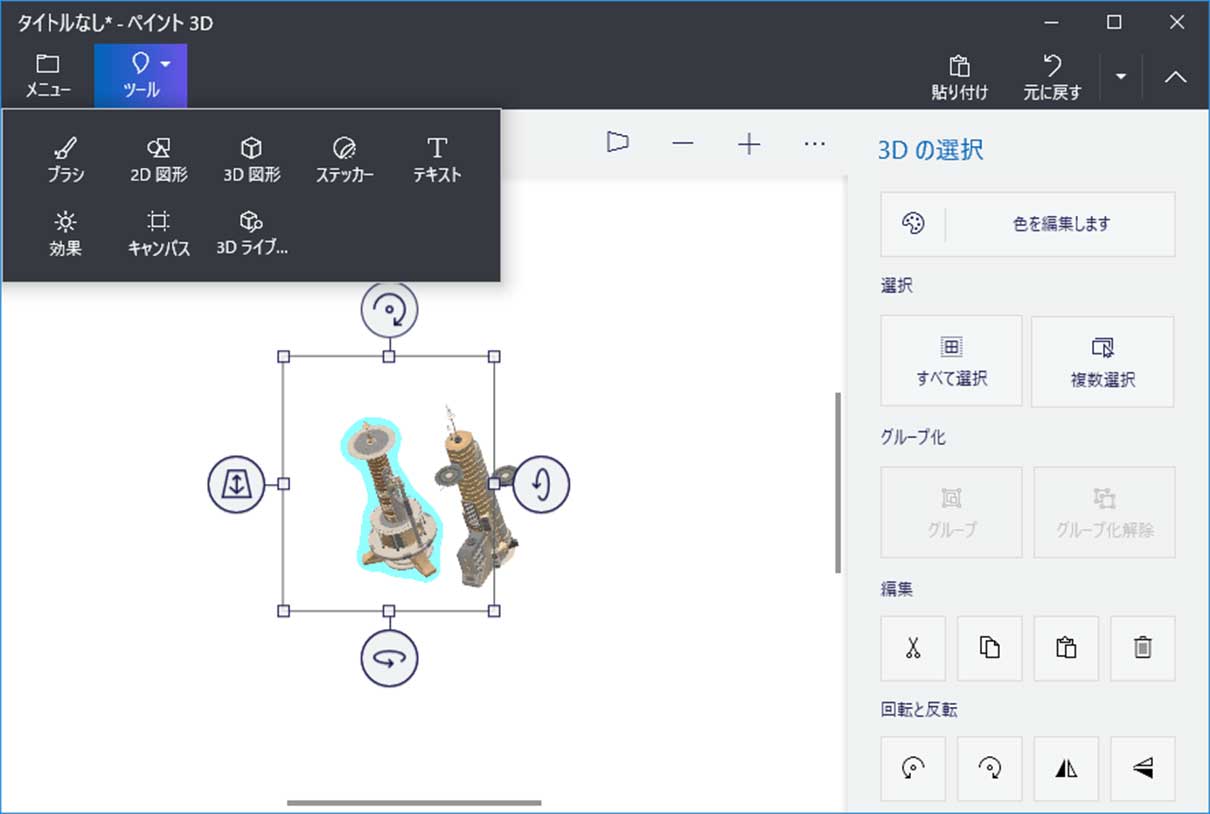Click 複数選択 button
This screenshot has width=1210, height=814.
click(x=1102, y=361)
